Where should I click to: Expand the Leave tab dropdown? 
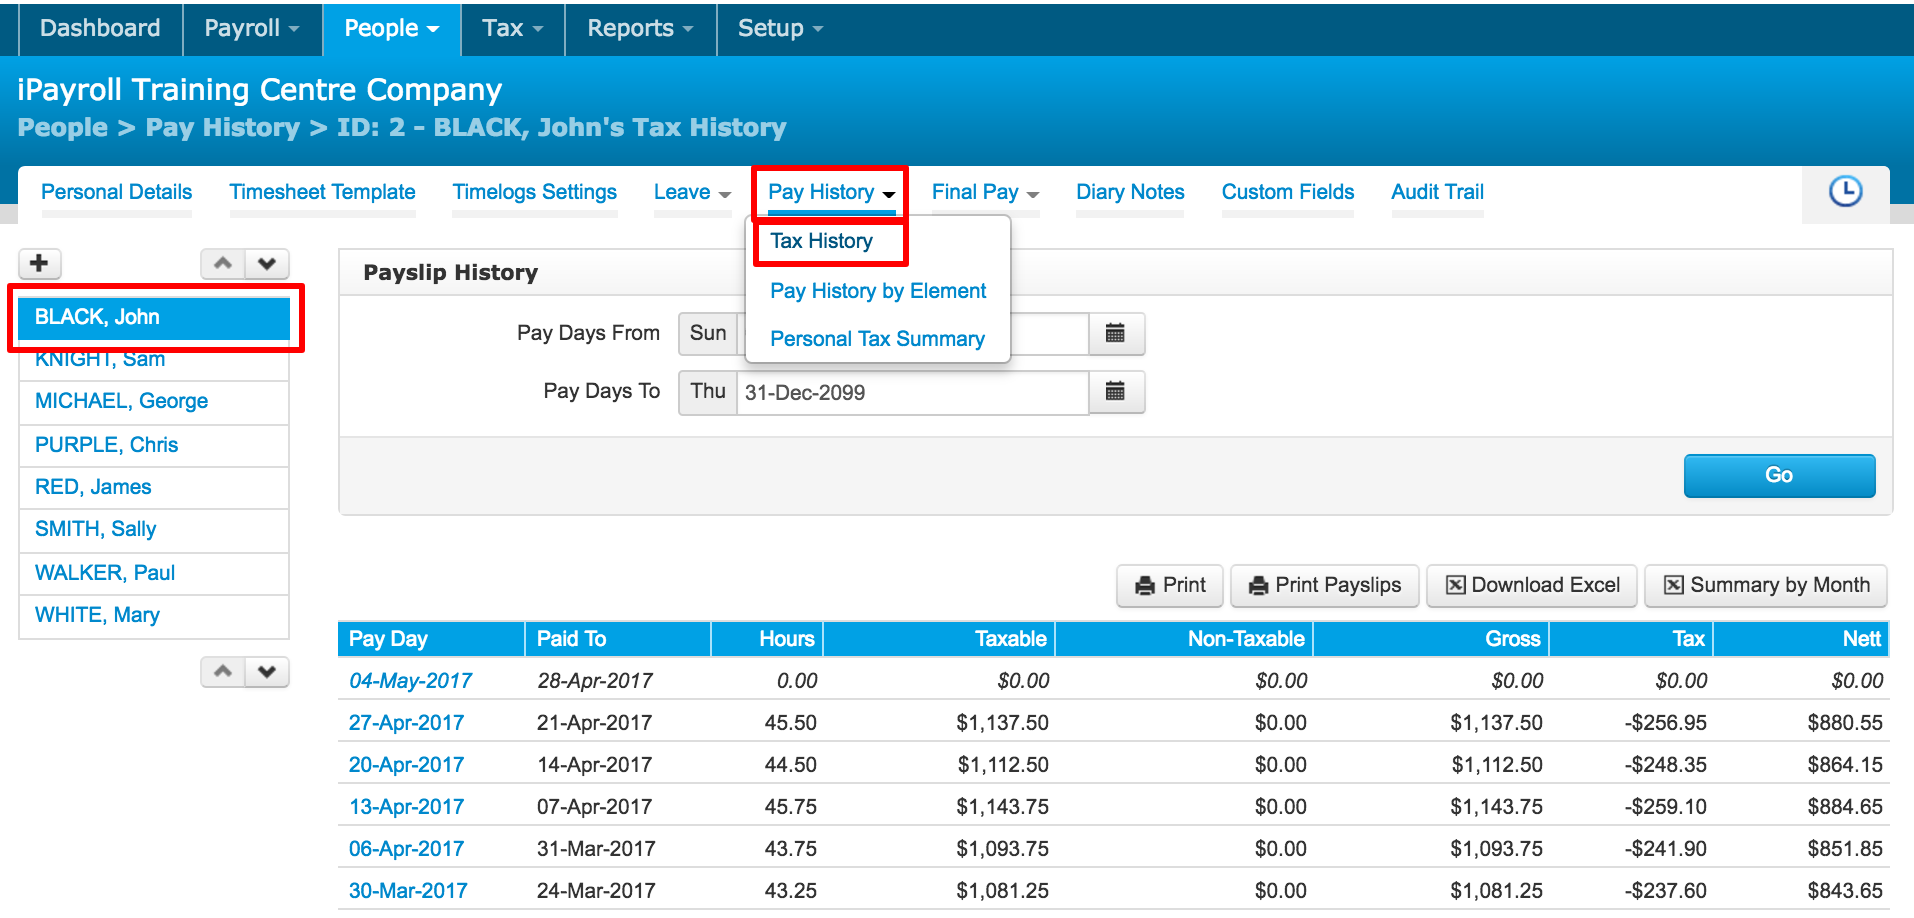[x=692, y=192]
